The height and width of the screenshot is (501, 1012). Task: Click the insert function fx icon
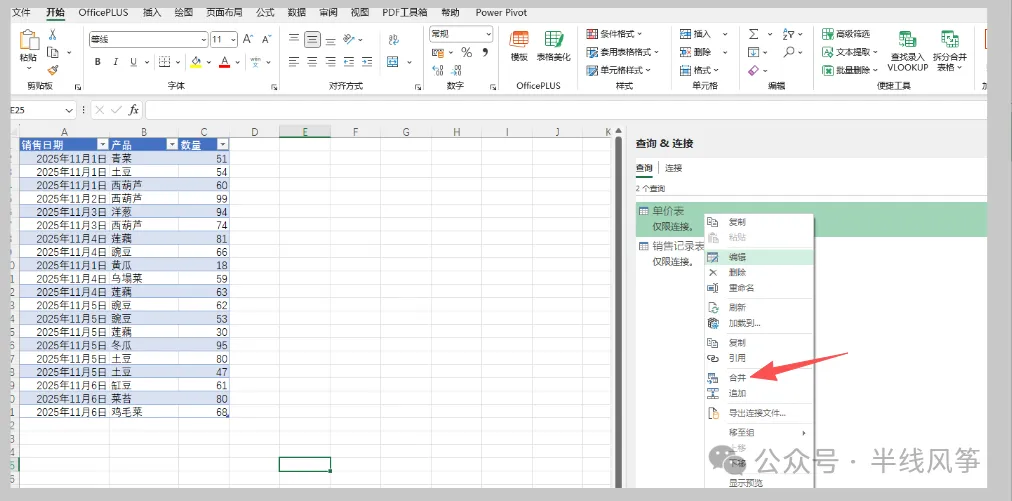pyautogui.click(x=134, y=110)
